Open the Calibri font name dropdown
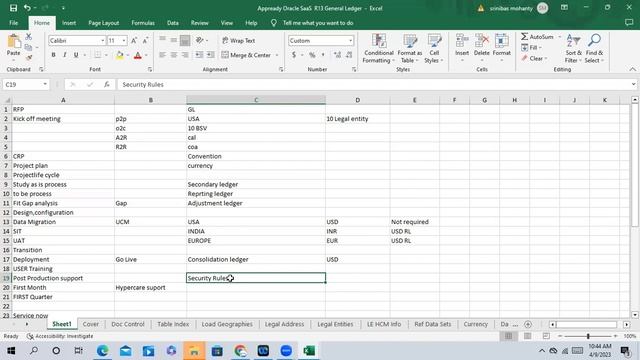Image resolution: width=640 pixels, height=360 pixels. pyautogui.click(x=102, y=40)
